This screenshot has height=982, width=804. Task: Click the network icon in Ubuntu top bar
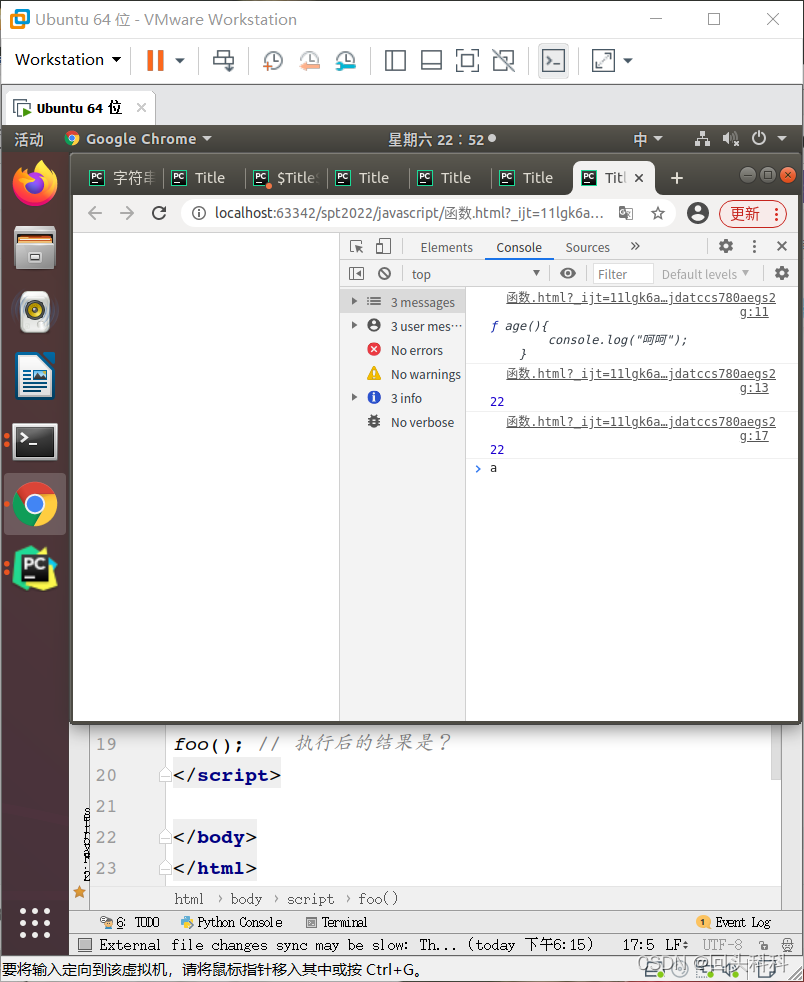pos(702,138)
